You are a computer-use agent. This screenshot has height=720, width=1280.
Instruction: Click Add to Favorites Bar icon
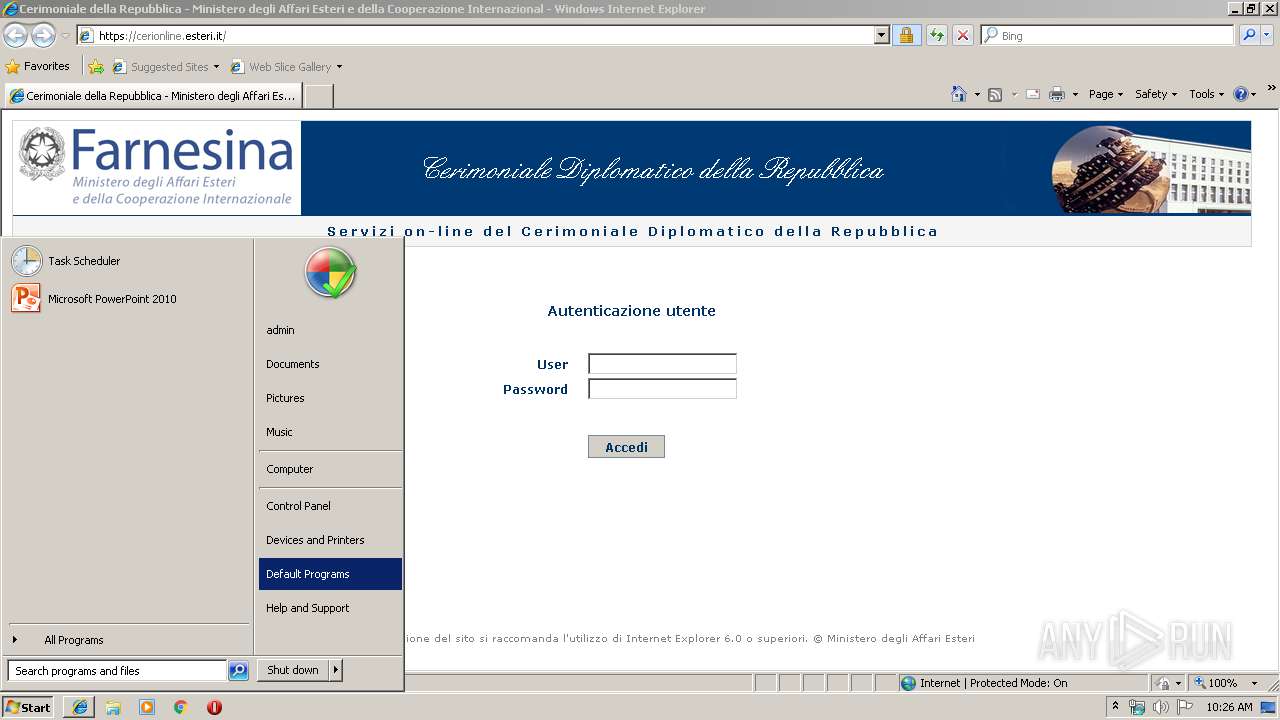point(96,67)
